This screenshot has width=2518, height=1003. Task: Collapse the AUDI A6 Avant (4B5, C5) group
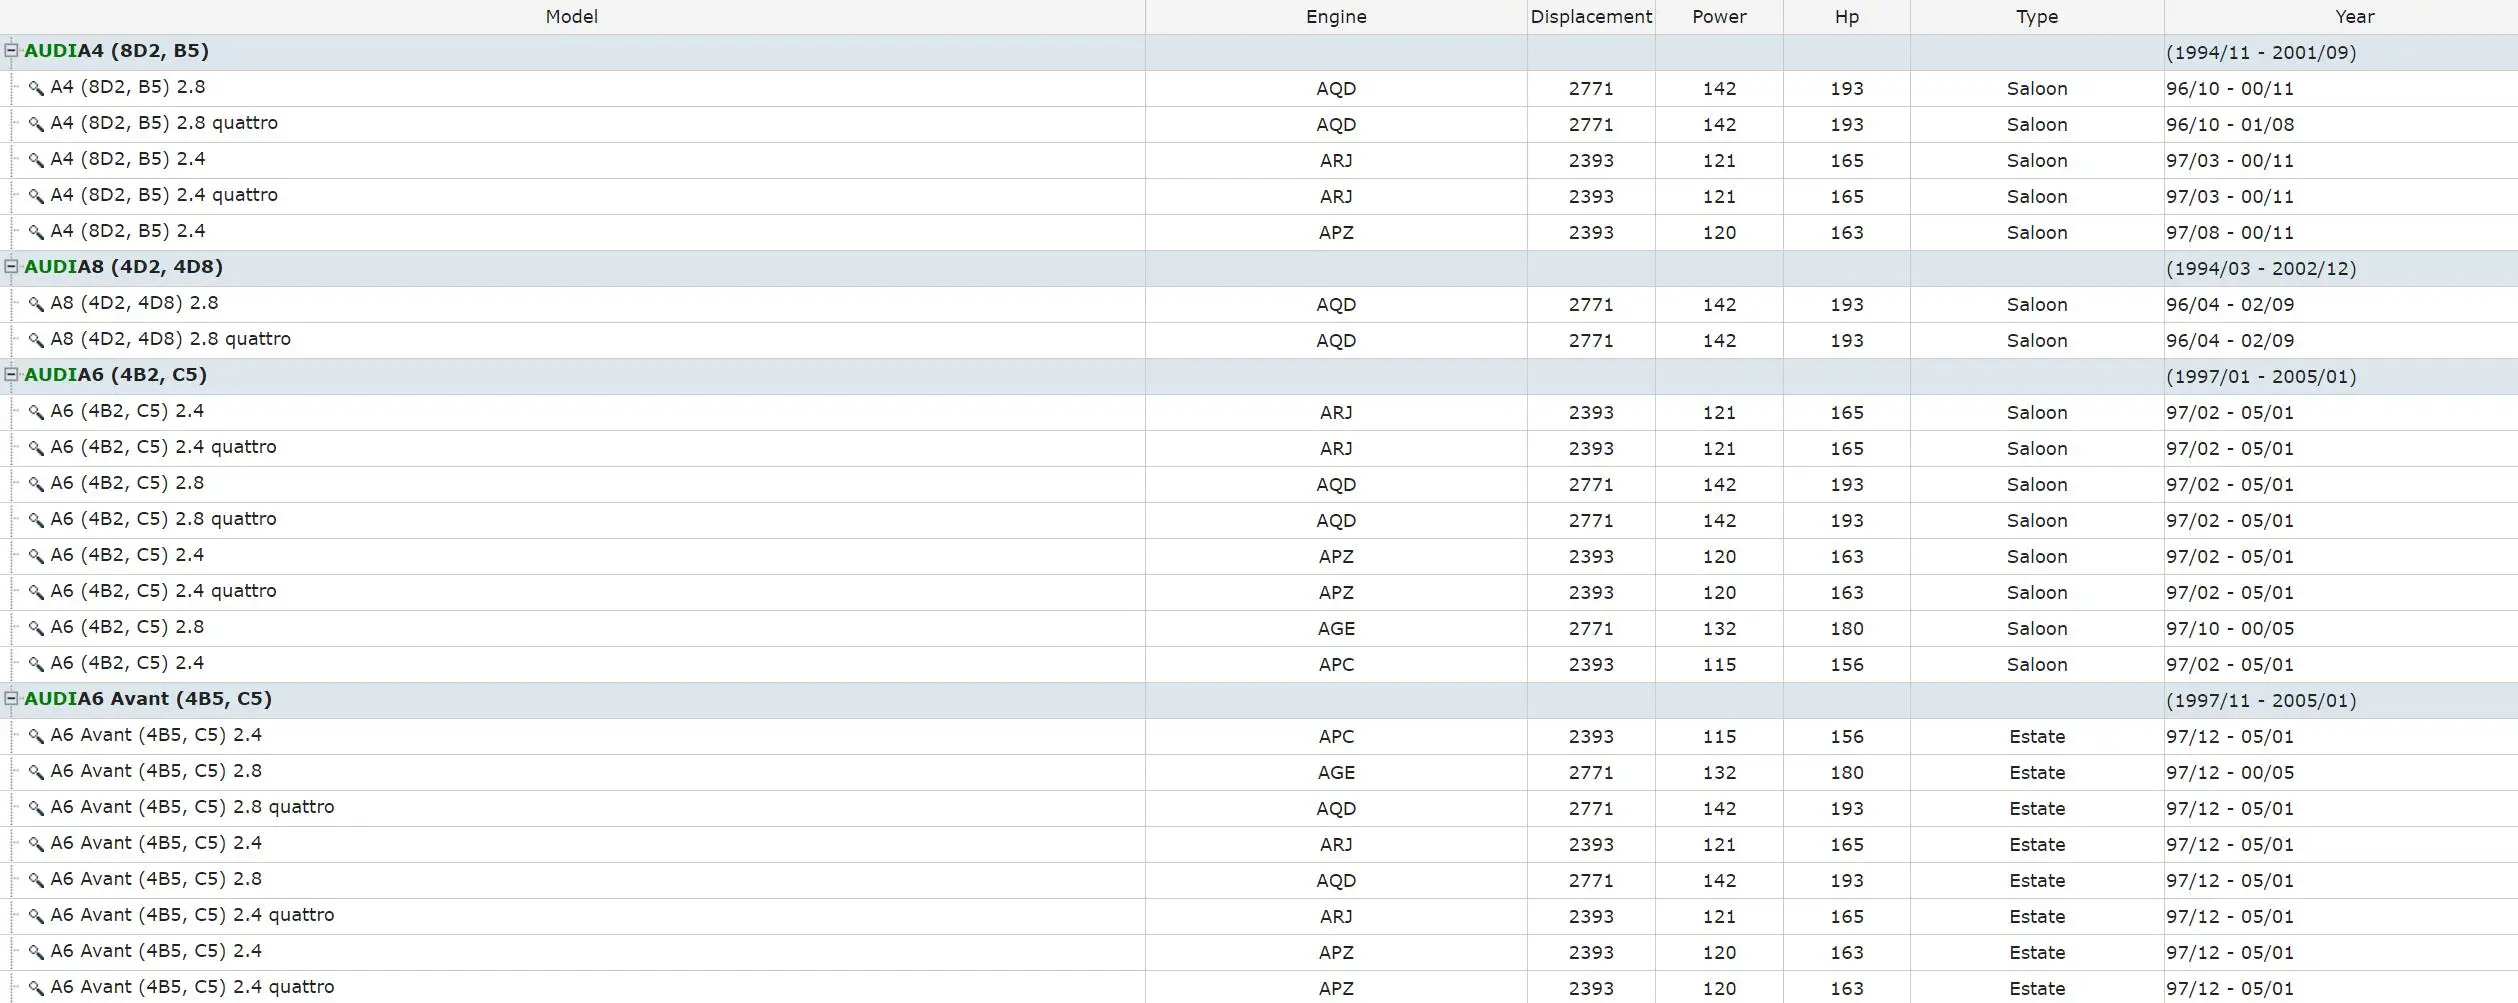pos(11,698)
